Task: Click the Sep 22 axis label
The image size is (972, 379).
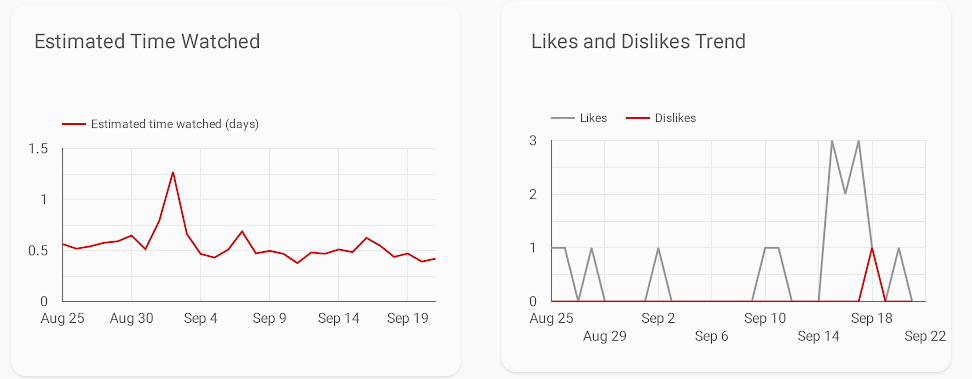Action: tap(925, 336)
